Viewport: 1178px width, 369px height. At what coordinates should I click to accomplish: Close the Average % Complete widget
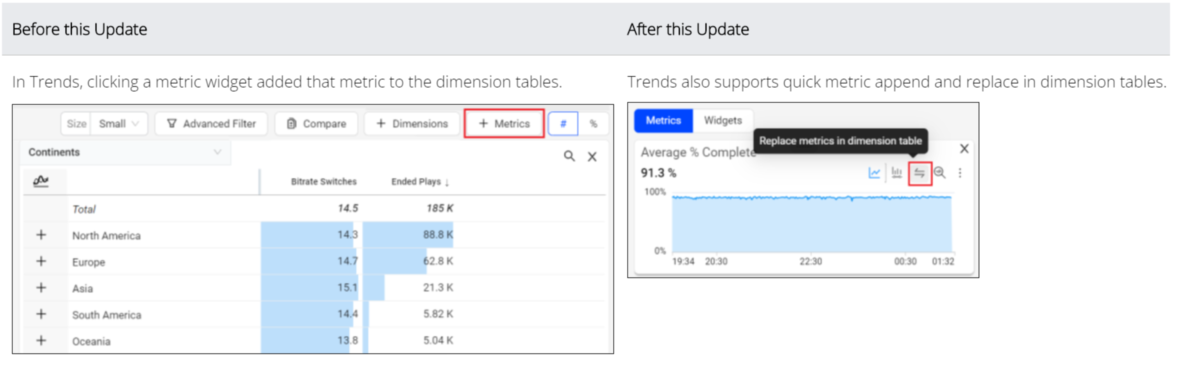coord(965,149)
